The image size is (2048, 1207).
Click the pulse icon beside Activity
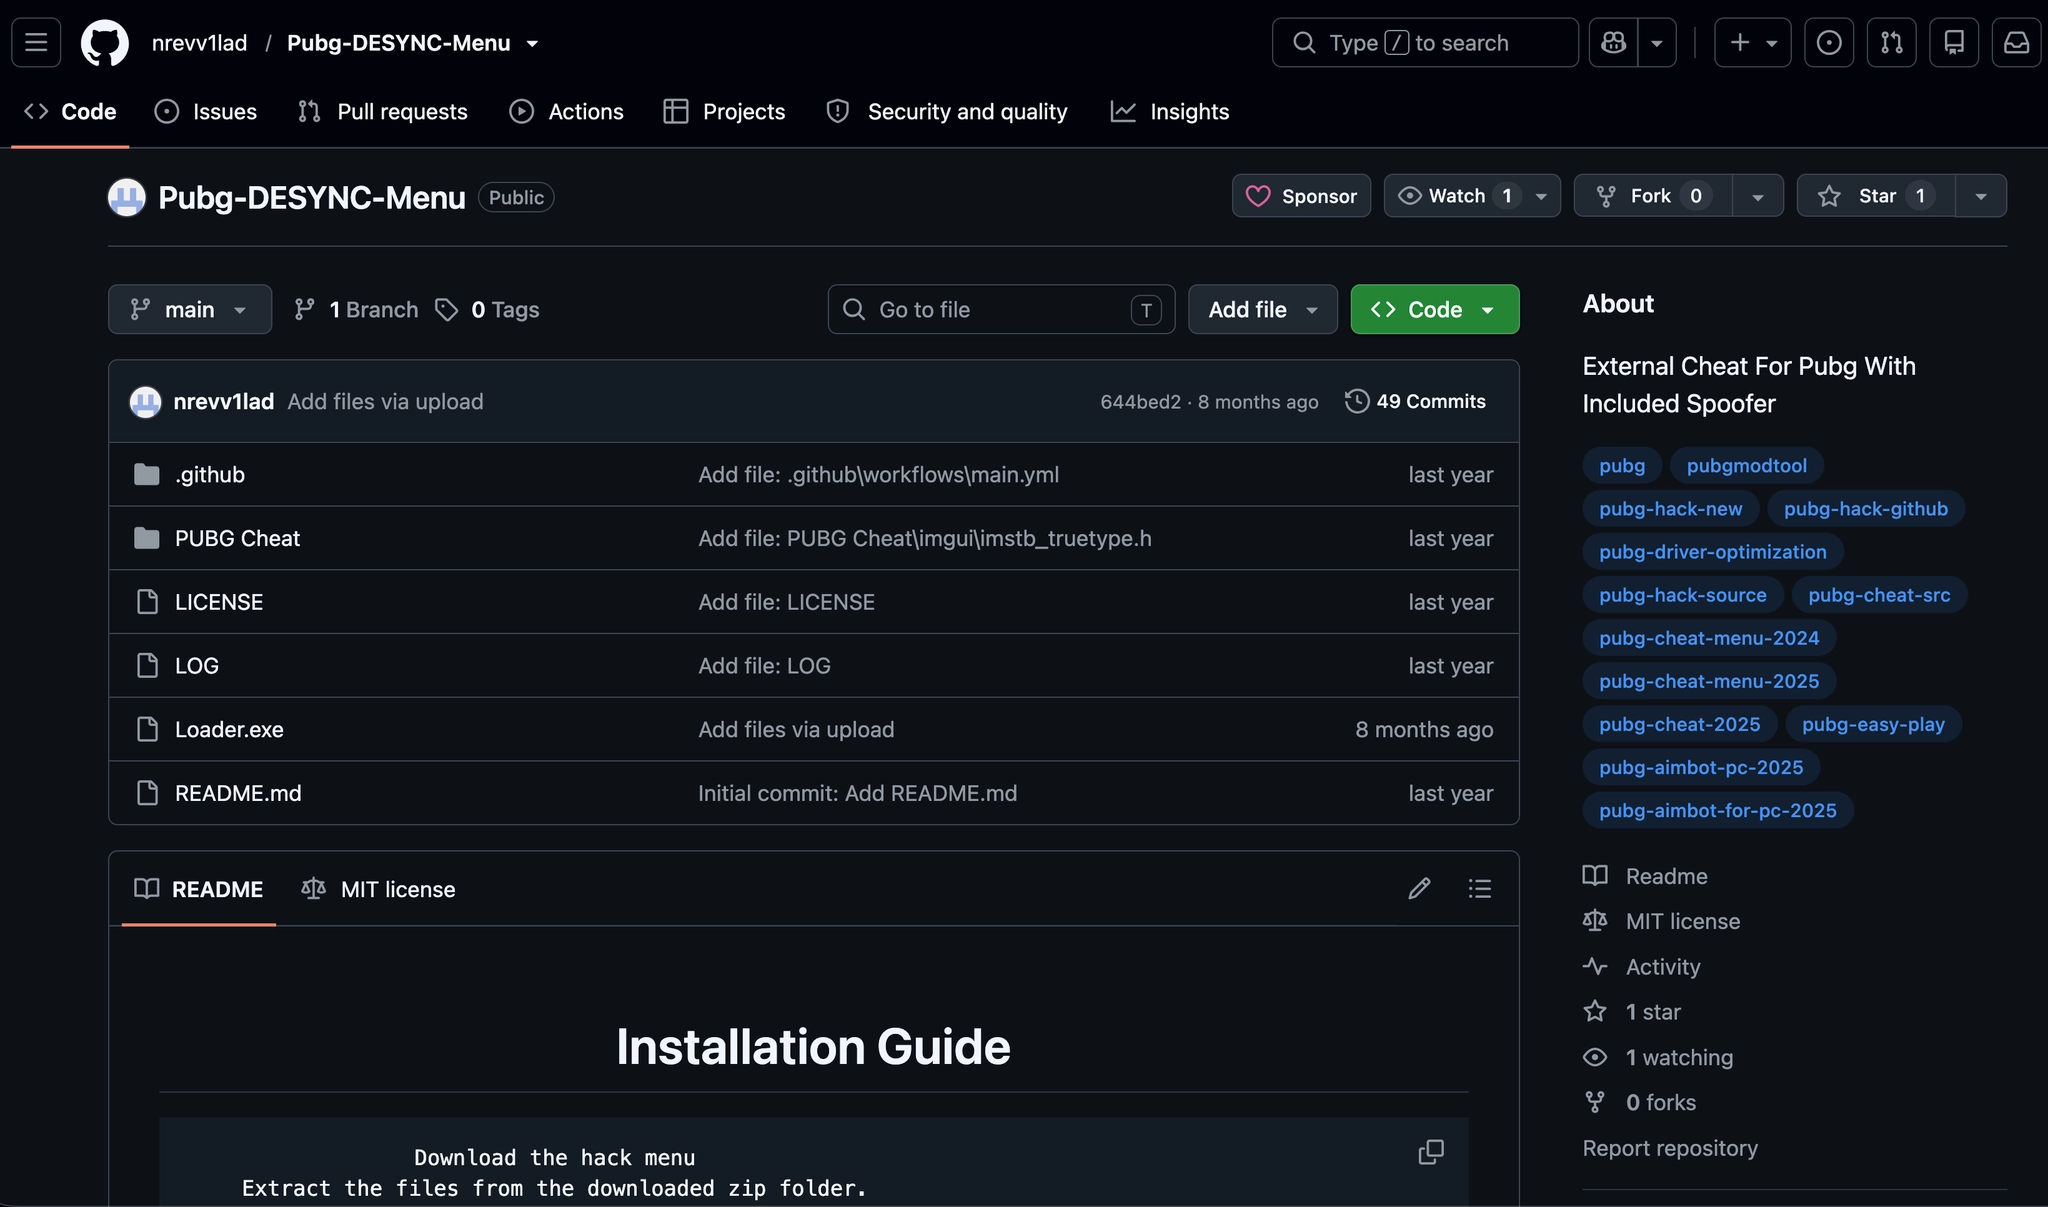pos(1595,966)
